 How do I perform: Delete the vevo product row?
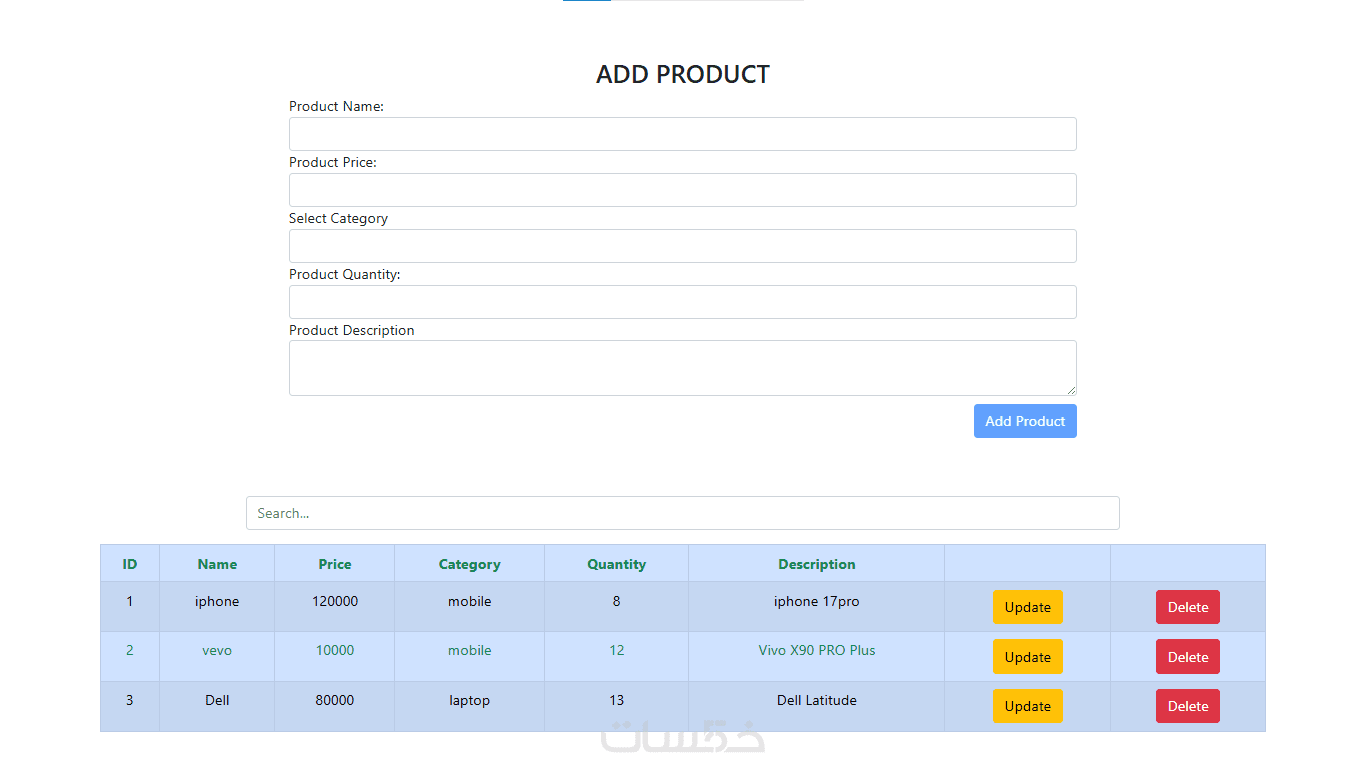1187,657
